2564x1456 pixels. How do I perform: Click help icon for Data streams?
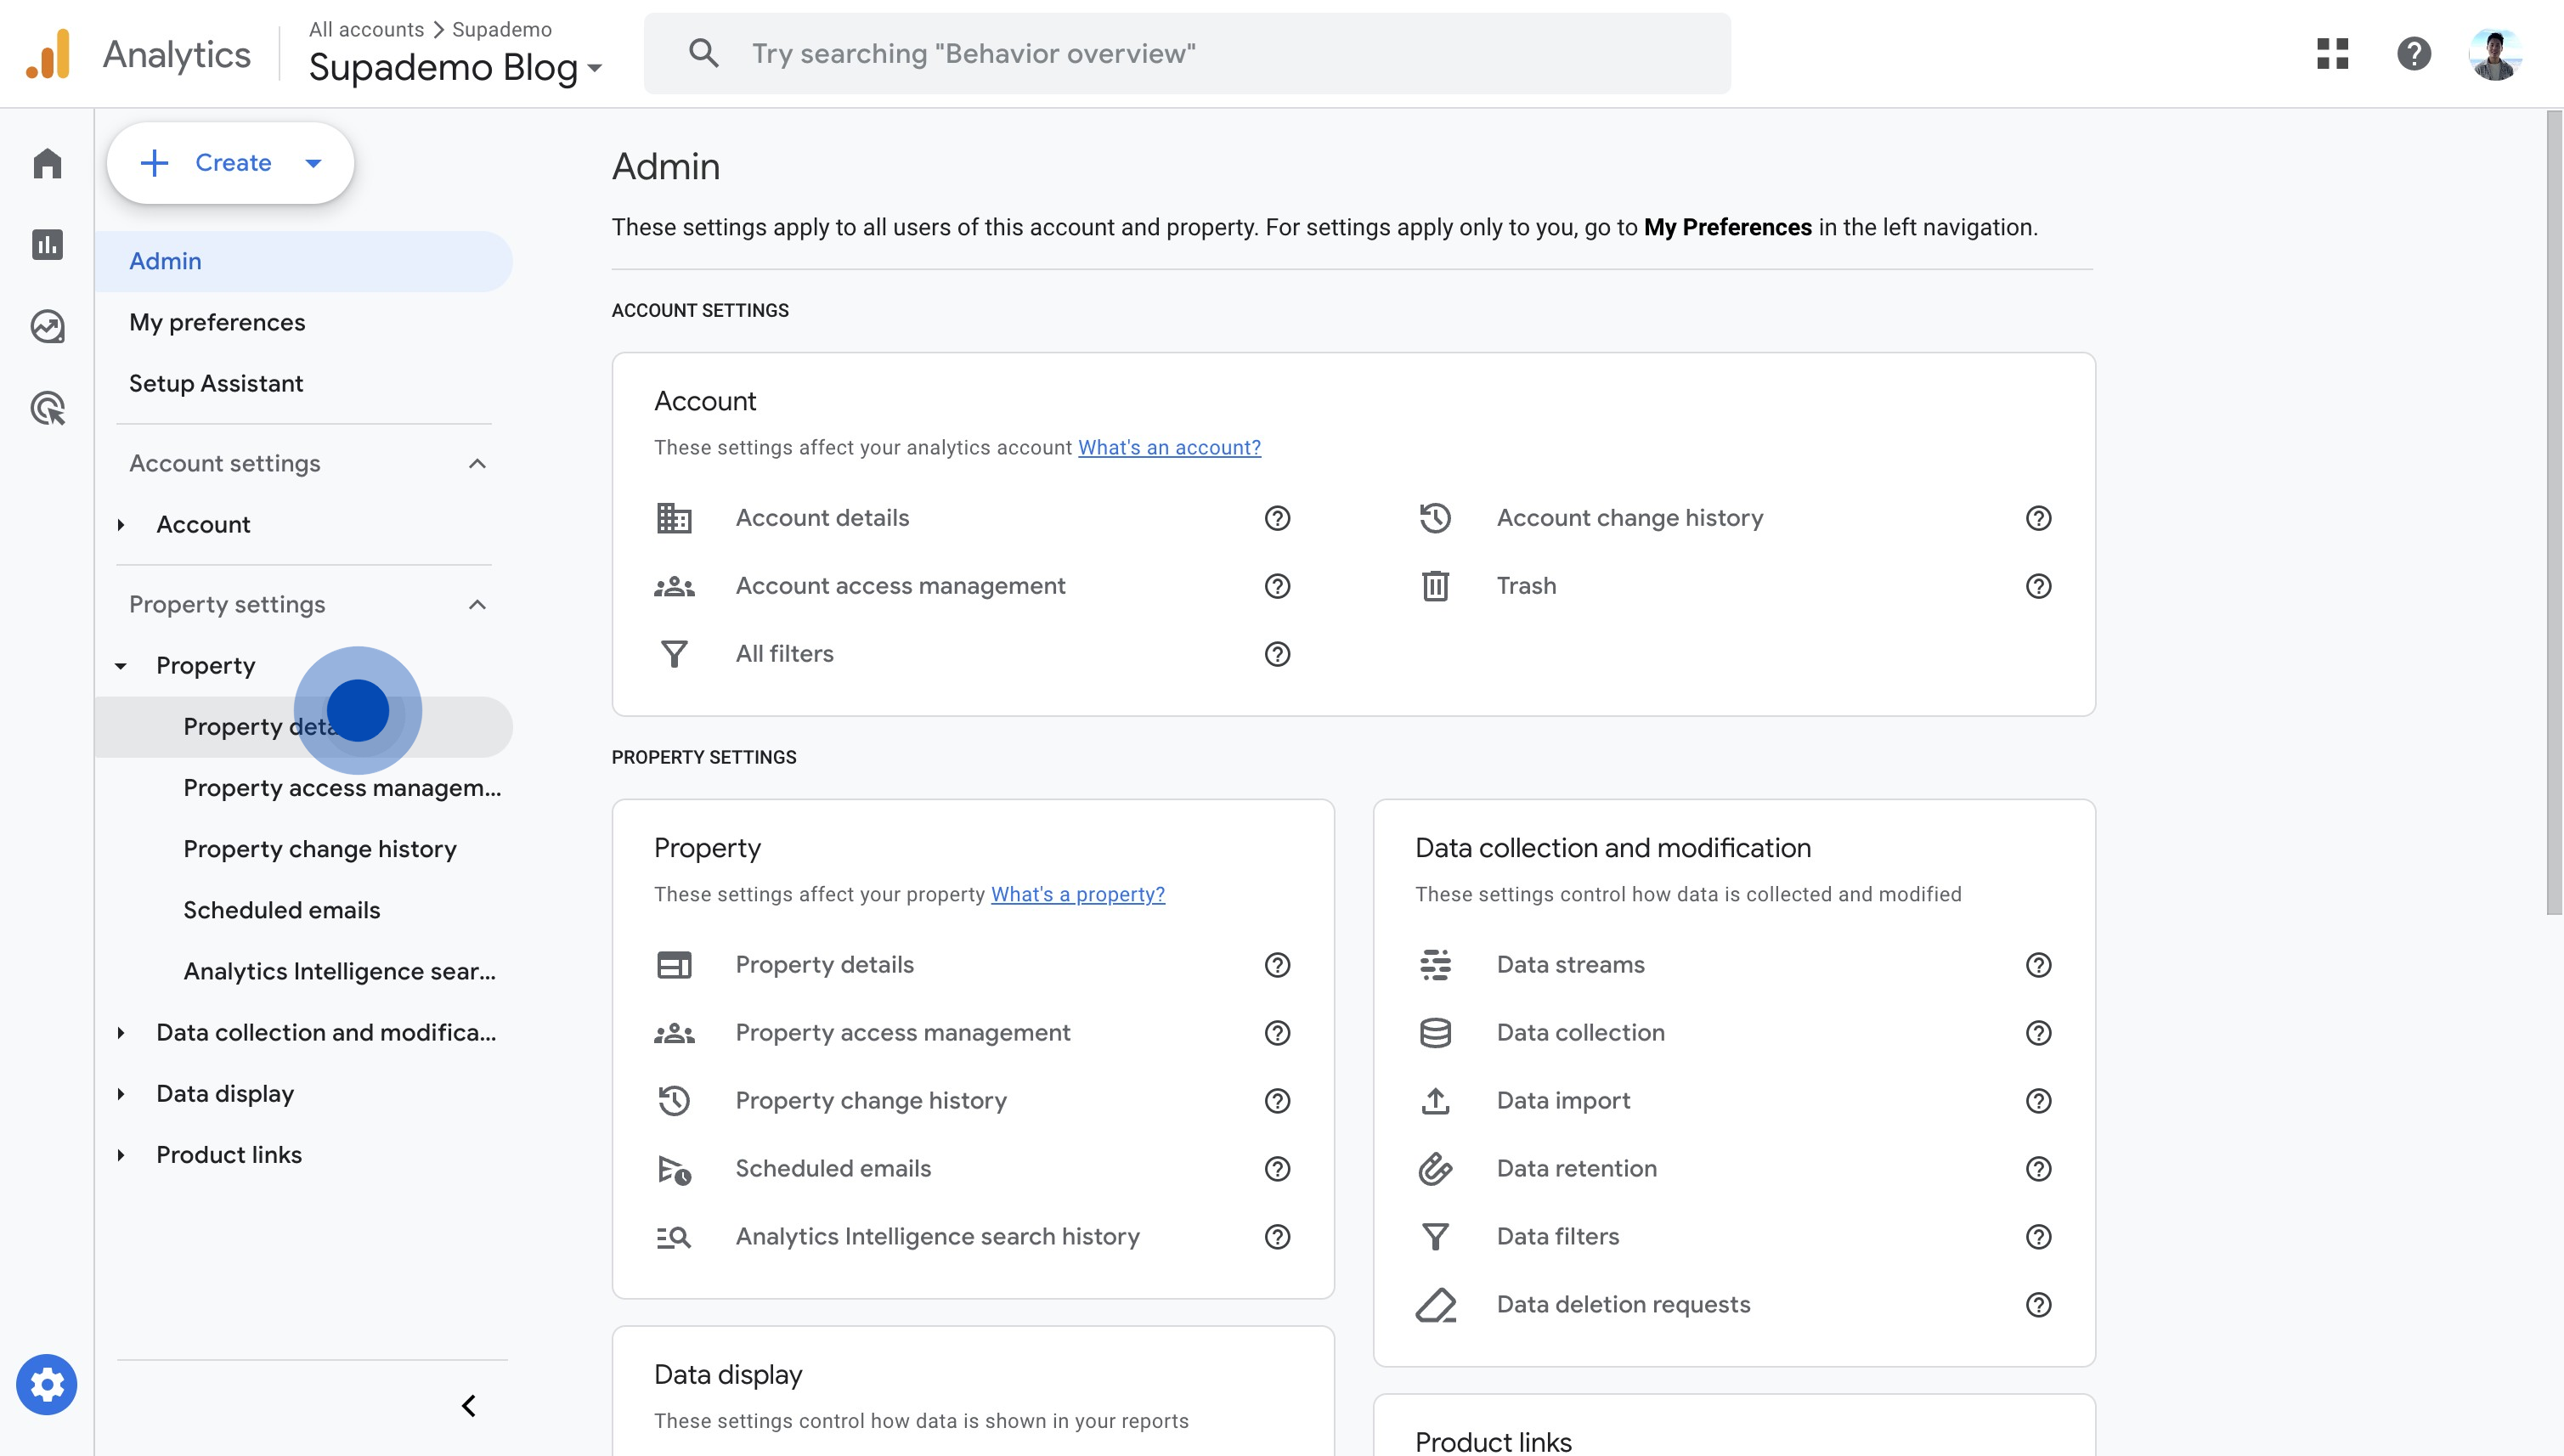[x=2038, y=965]
